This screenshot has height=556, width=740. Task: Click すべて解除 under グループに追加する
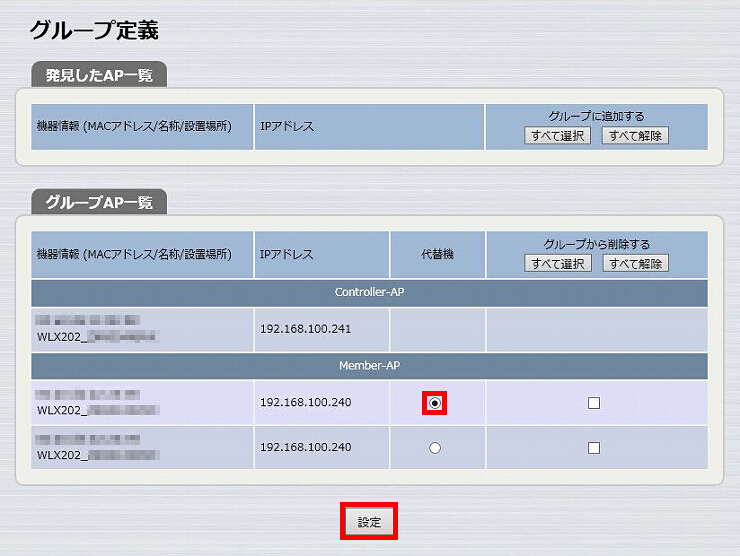[x=635, y=136]
